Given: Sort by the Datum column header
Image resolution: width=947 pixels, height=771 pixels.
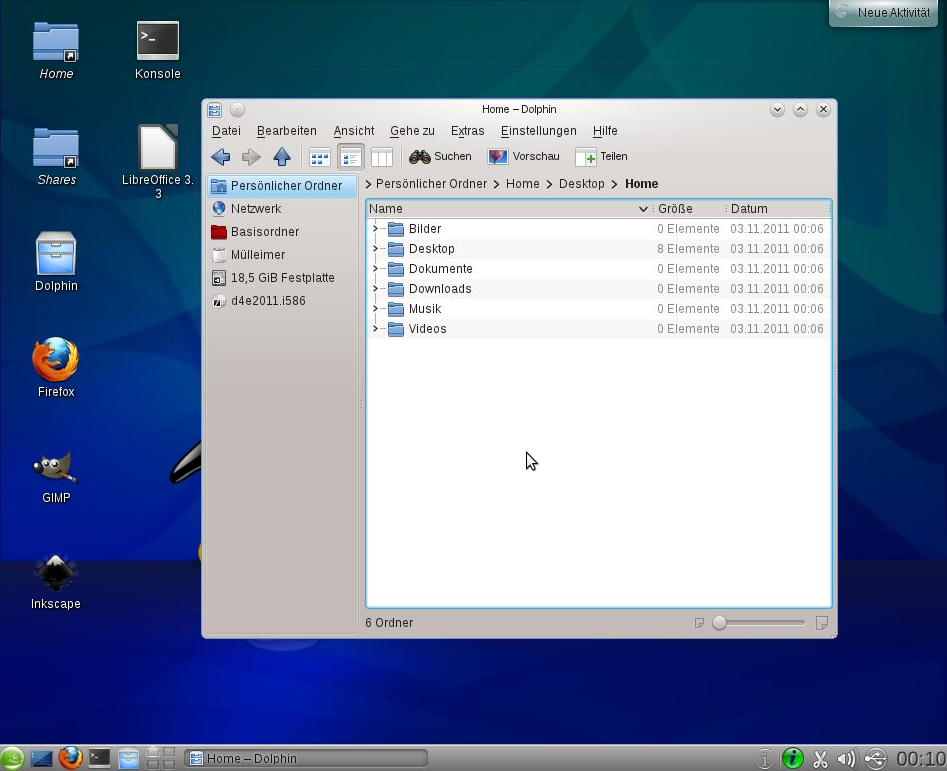Looking at the screenshot, I should tap(778, 209).
